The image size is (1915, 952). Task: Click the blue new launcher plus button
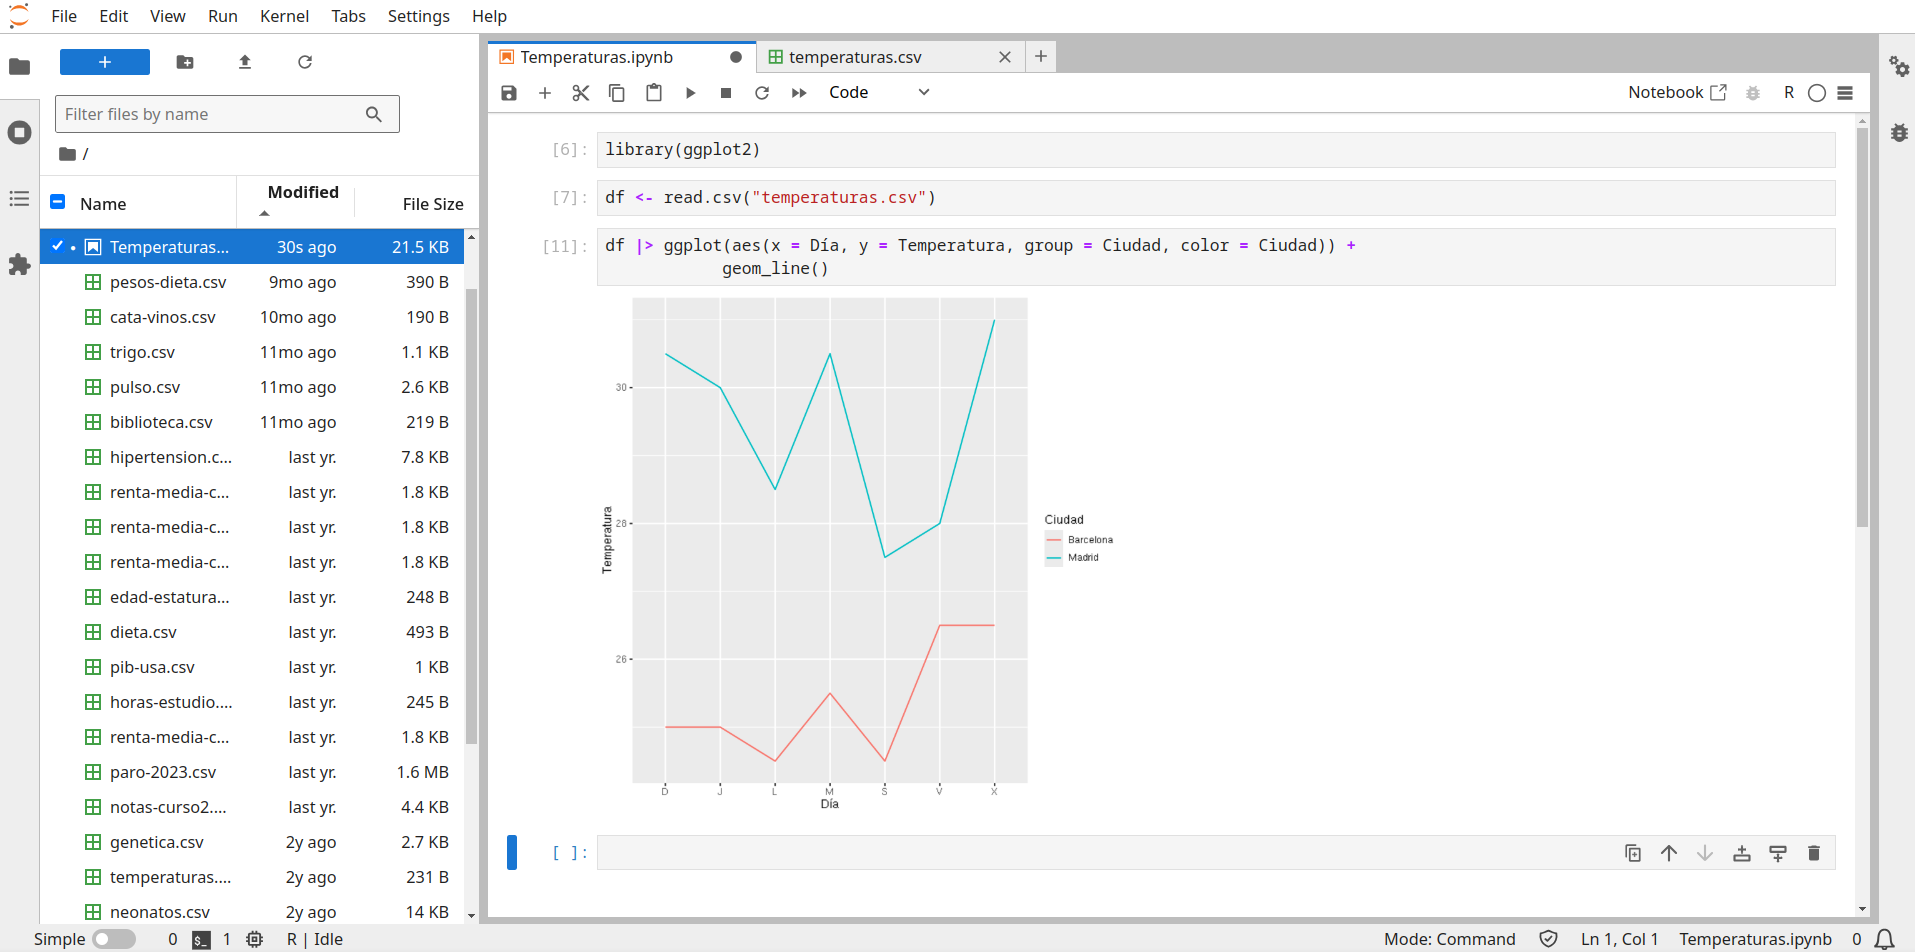pyautogui.click(x=104, y=62)
